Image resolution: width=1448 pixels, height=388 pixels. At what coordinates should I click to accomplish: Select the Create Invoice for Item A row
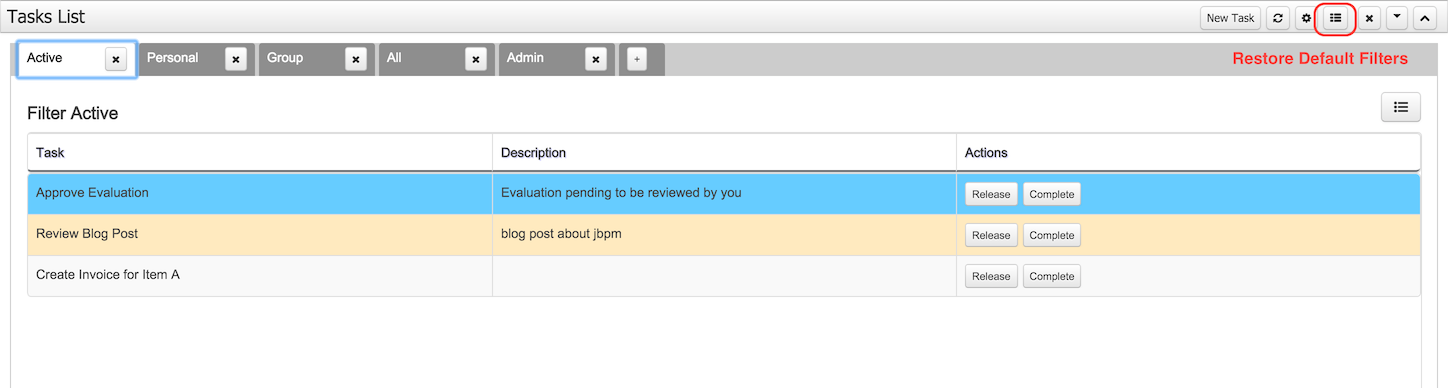pyautogui.click(x=724, y=276)
